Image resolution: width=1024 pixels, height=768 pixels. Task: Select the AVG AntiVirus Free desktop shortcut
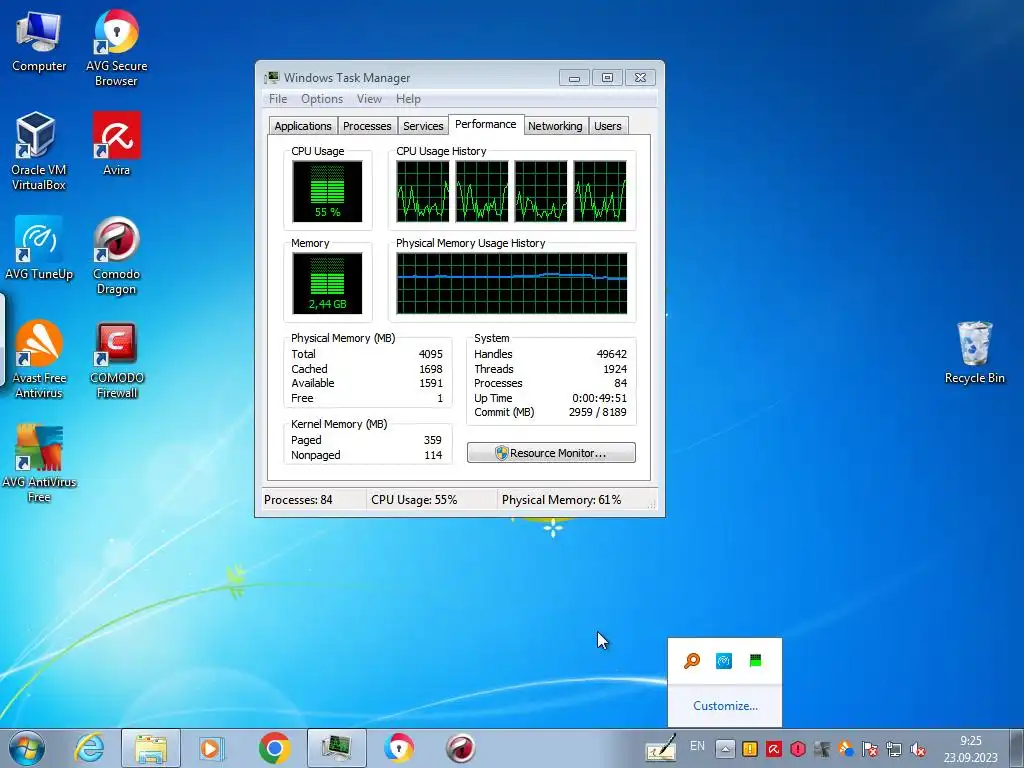pyautogui.click(x=39, y=463)
